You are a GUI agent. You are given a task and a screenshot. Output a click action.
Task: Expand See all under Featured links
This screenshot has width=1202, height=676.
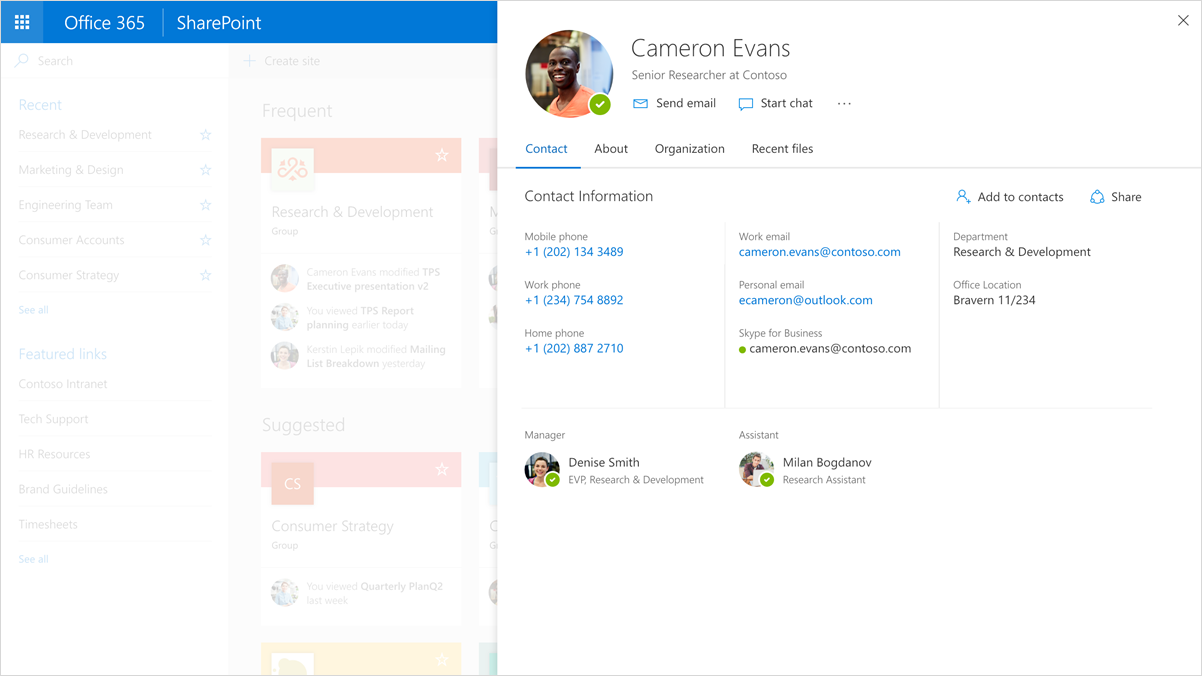[33, 558]
